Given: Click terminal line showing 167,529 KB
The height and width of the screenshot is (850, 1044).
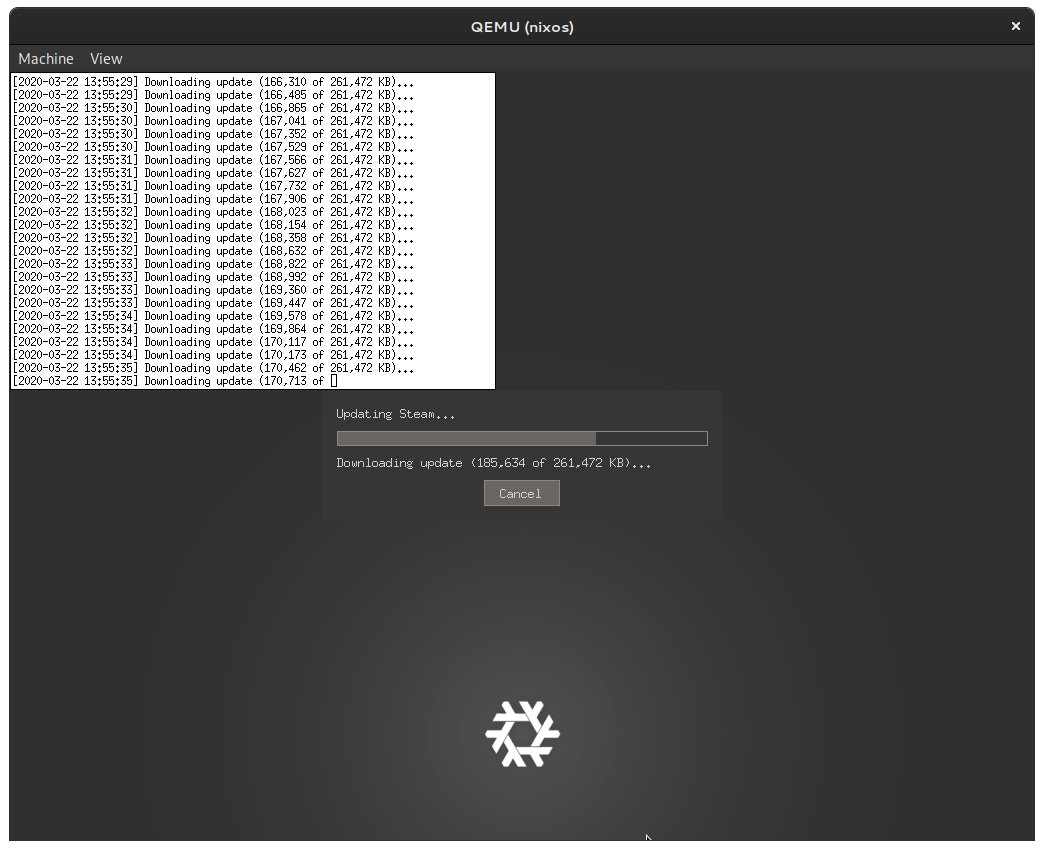Looking at the screenshot, I should click(213, 147).
